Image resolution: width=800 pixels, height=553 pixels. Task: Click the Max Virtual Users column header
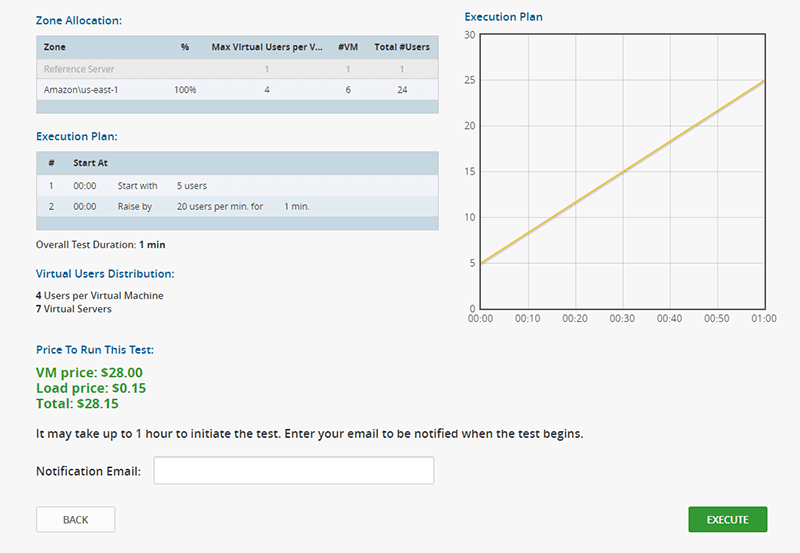coord(265,47)
